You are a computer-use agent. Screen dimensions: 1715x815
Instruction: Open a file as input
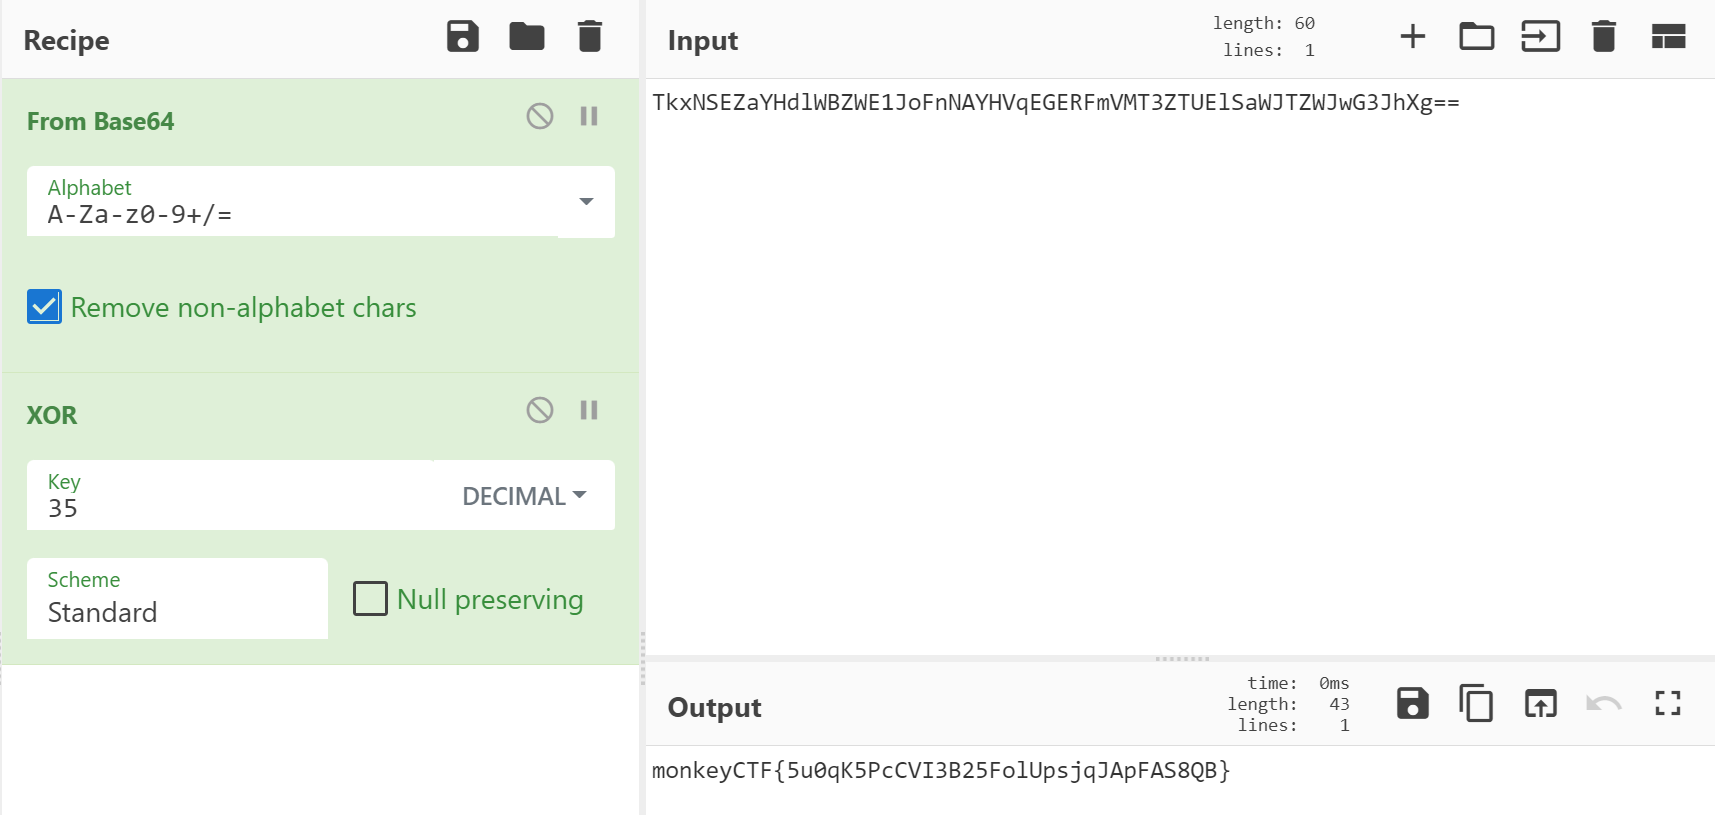[x=1540, y=37]
